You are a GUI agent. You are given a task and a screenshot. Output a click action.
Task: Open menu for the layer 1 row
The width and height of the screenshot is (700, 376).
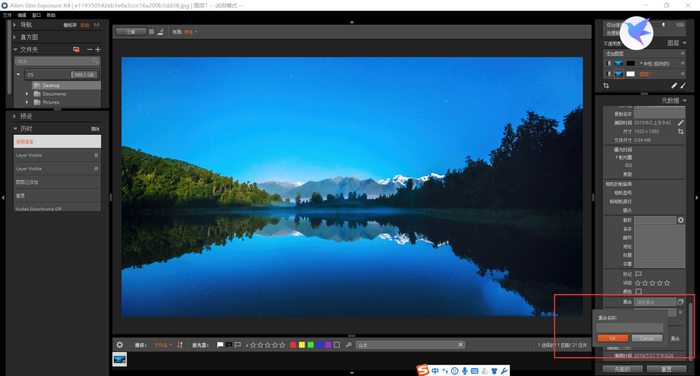[x=682, y=74]
